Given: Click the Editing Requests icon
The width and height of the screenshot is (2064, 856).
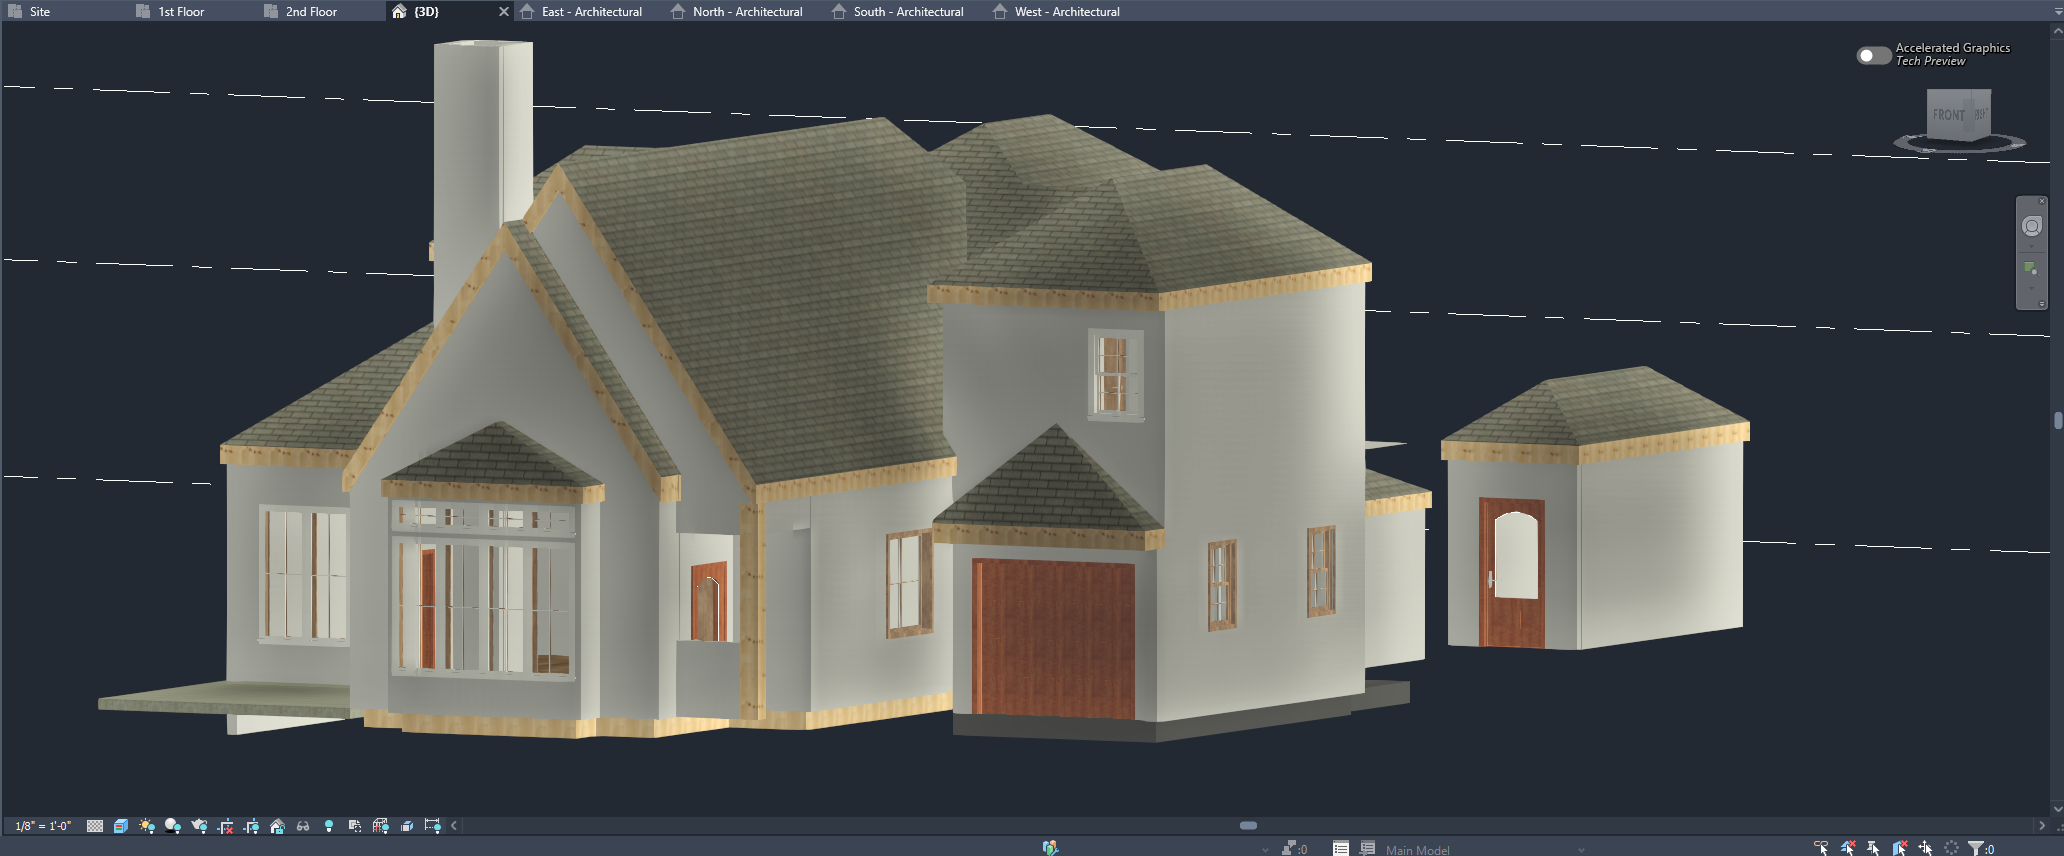Looking at the screenshot, I should (1294, 848).
